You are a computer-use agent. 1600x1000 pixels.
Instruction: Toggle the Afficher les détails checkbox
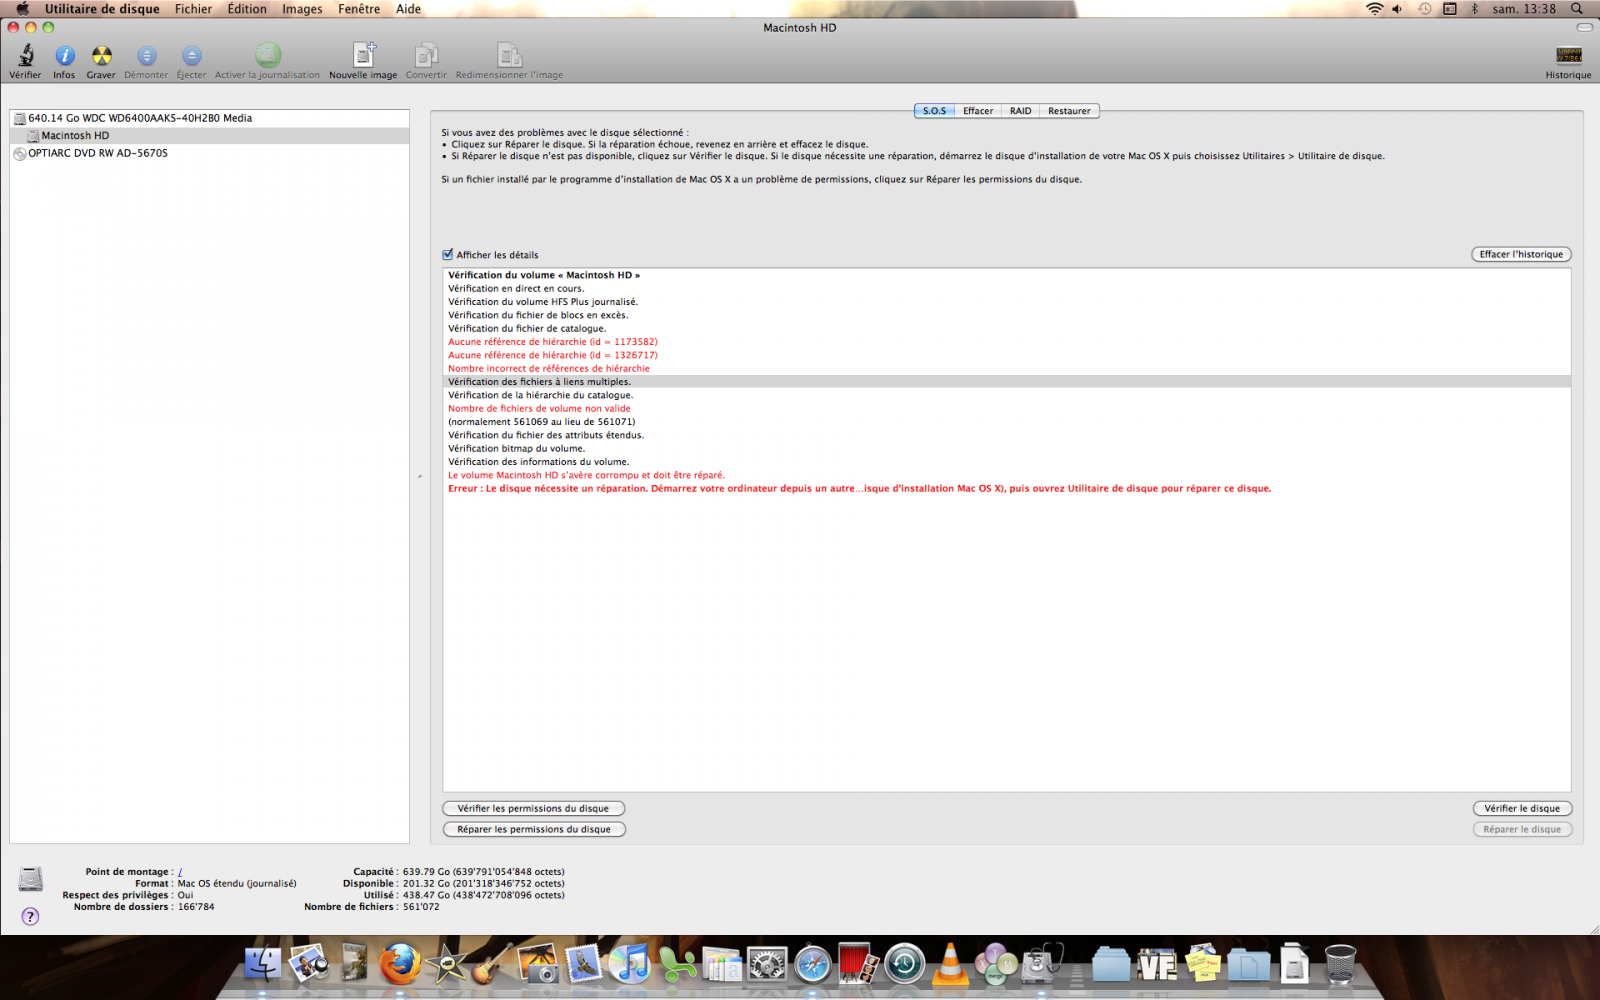click(x=448, y=254)
